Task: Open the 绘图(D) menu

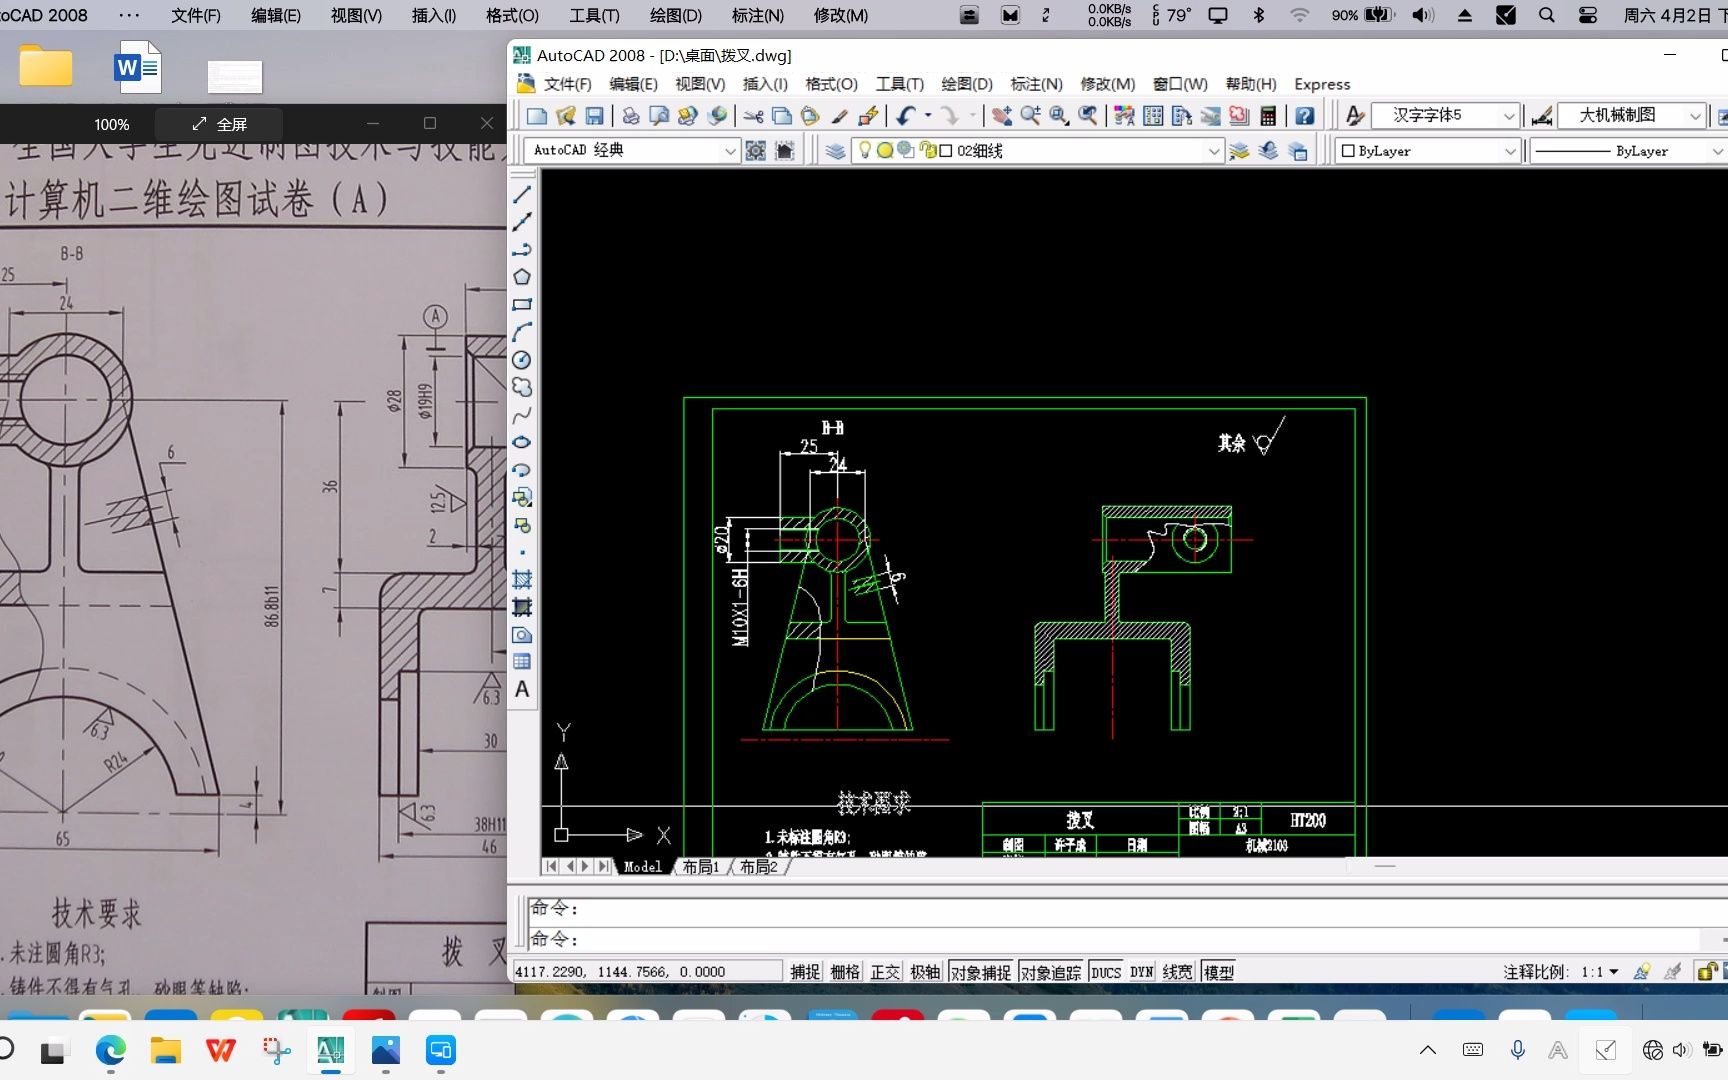Action: click(966, 84)
